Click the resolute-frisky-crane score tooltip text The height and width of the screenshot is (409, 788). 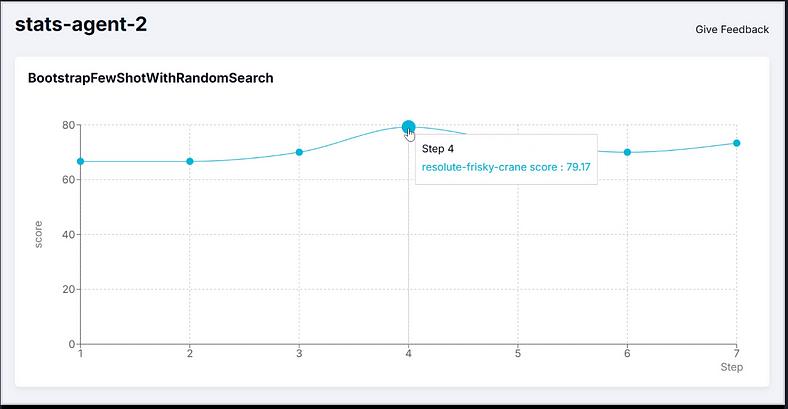point(506,167)
